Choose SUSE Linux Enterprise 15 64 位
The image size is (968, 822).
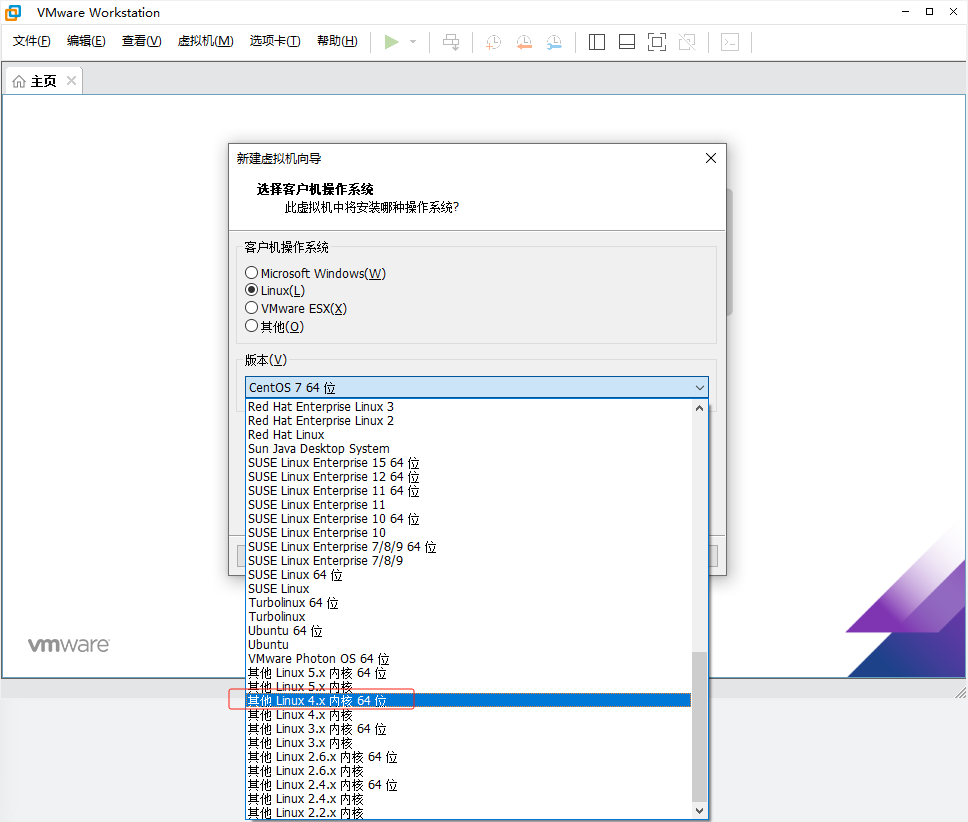[x=469, y=463]
